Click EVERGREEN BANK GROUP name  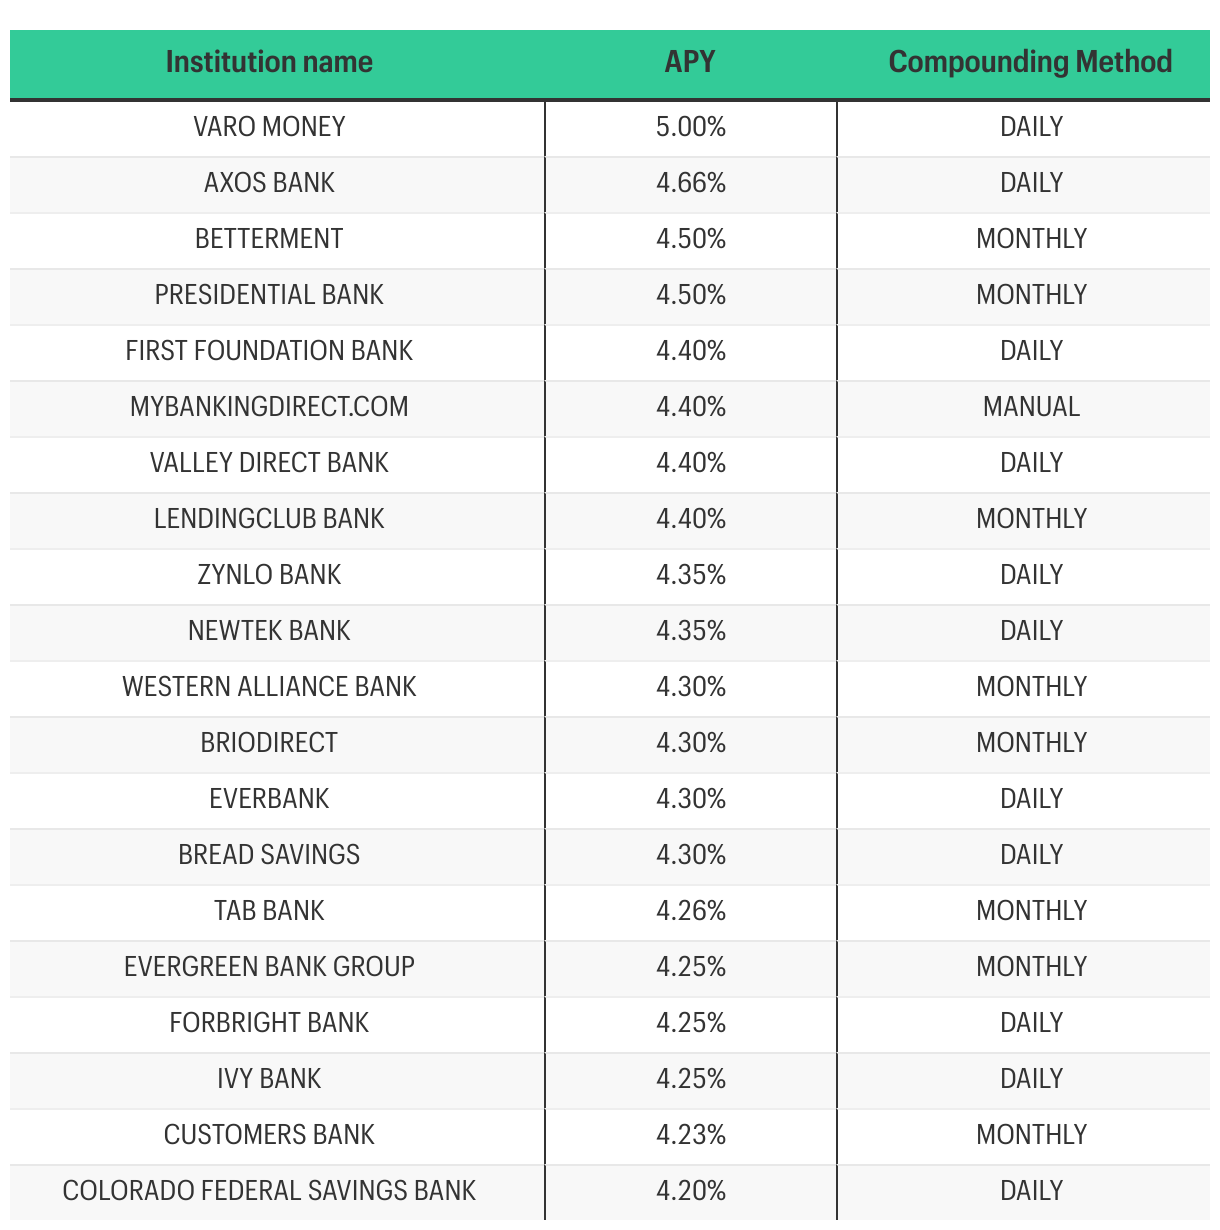pyautogui.click(x=269, y=967)
